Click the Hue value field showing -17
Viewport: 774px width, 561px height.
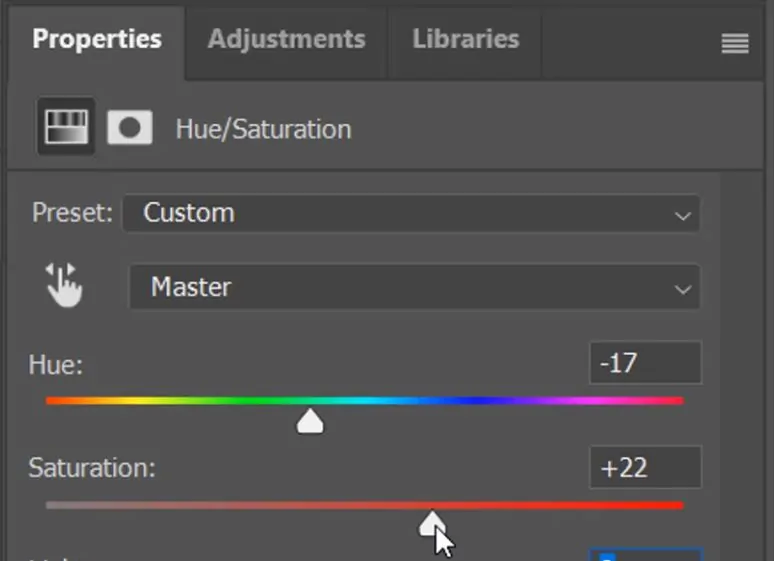(646, 363)
